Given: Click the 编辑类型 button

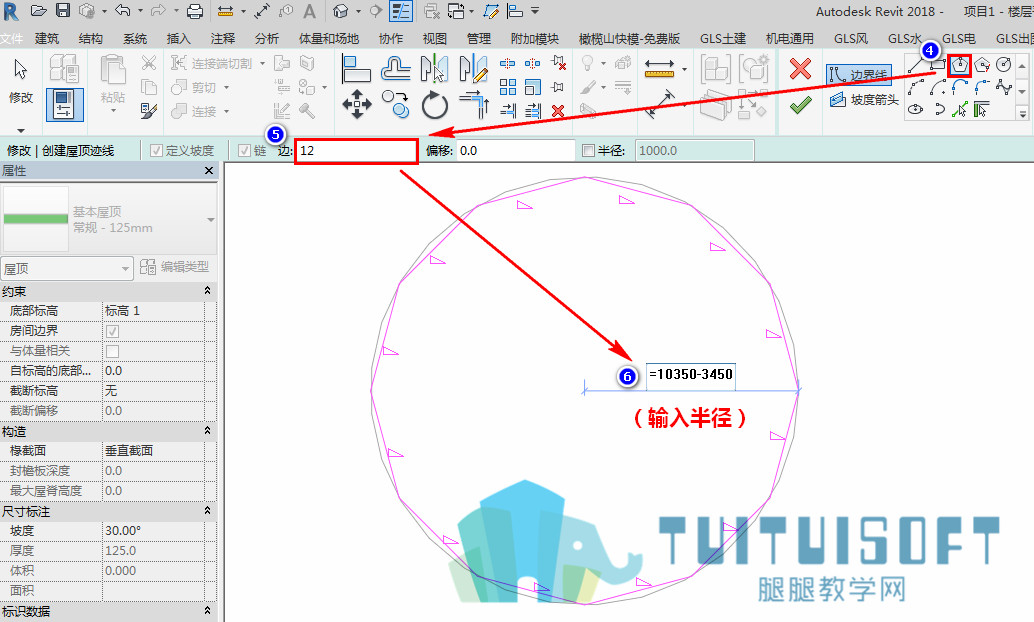Looking at the screenshot, I should [175, 267].
